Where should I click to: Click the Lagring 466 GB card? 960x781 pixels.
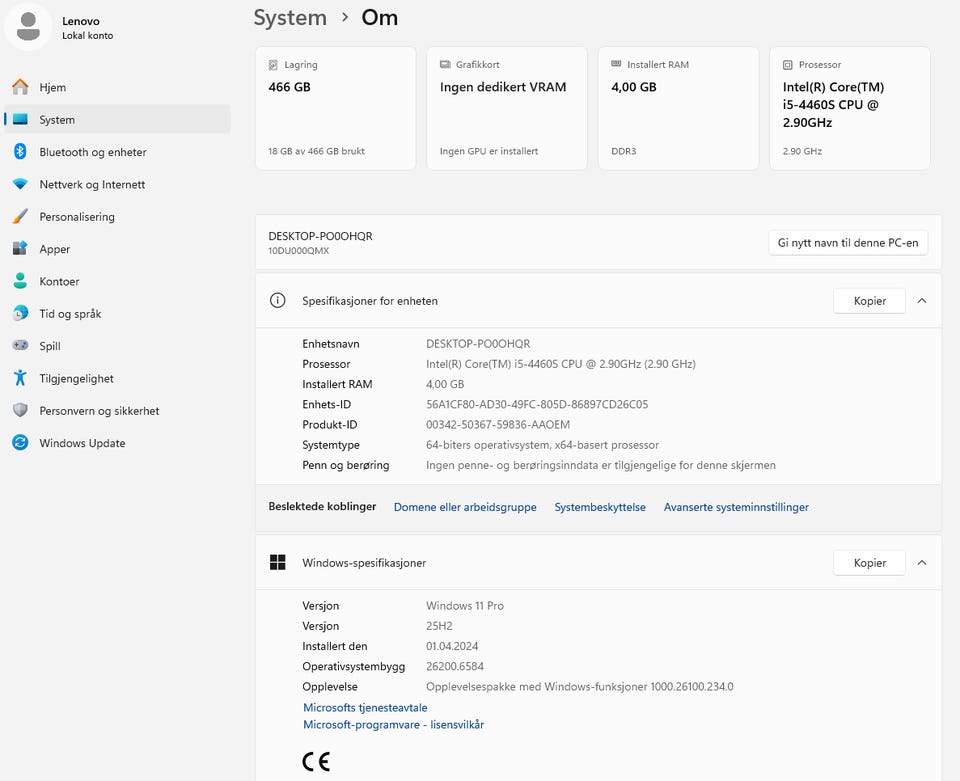pyautogui.click(x=336, y=108)
